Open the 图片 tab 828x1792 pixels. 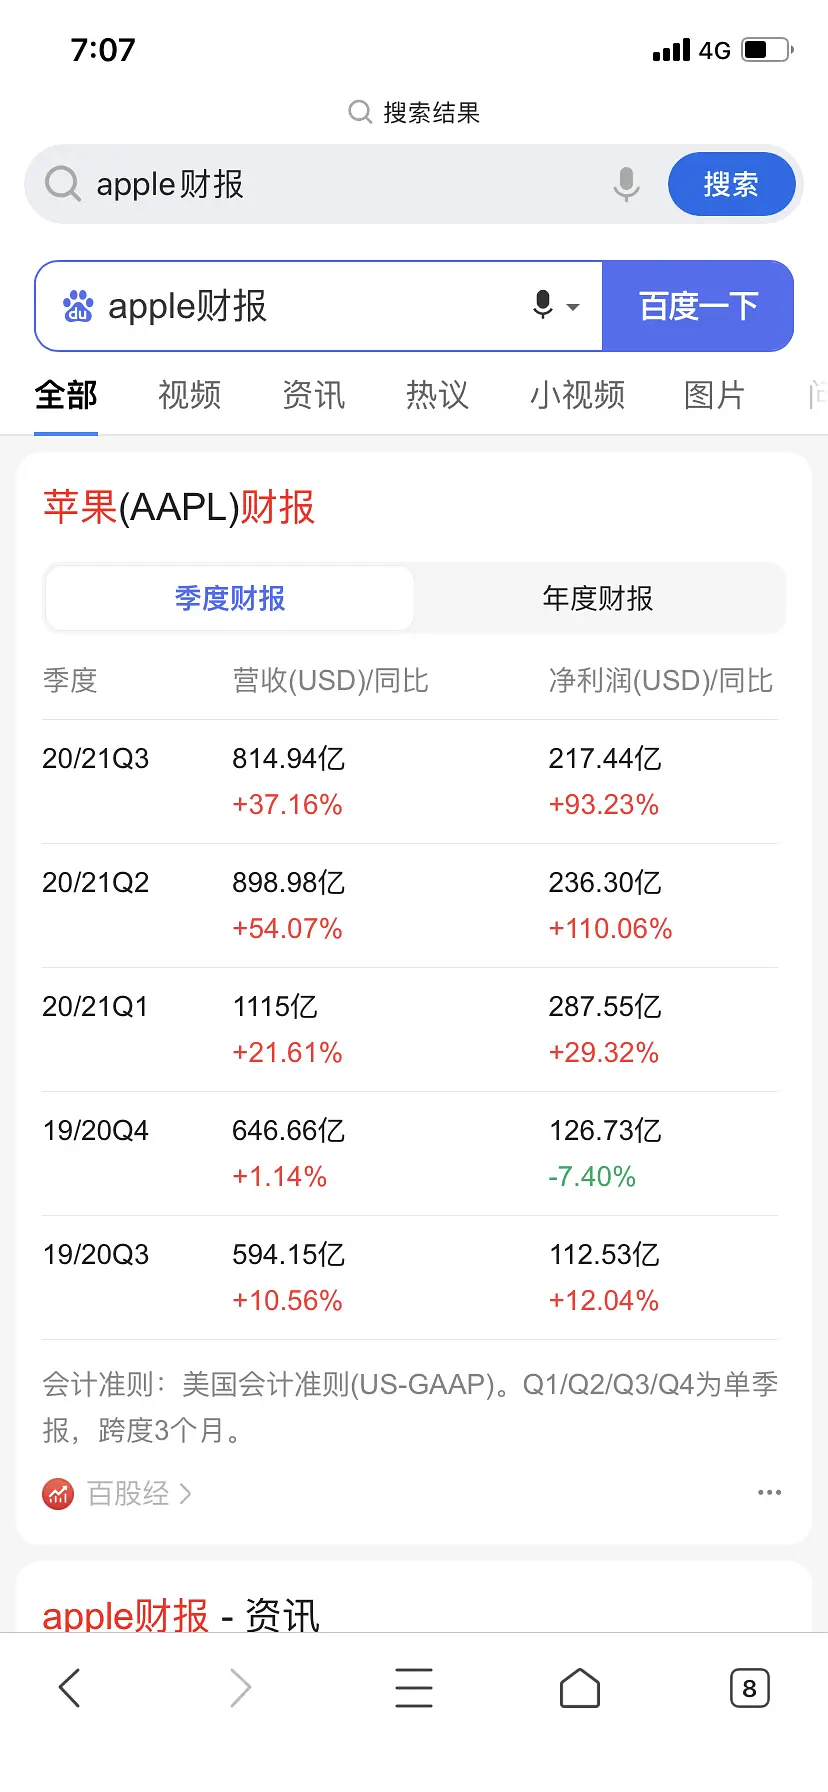coord(714,395)
